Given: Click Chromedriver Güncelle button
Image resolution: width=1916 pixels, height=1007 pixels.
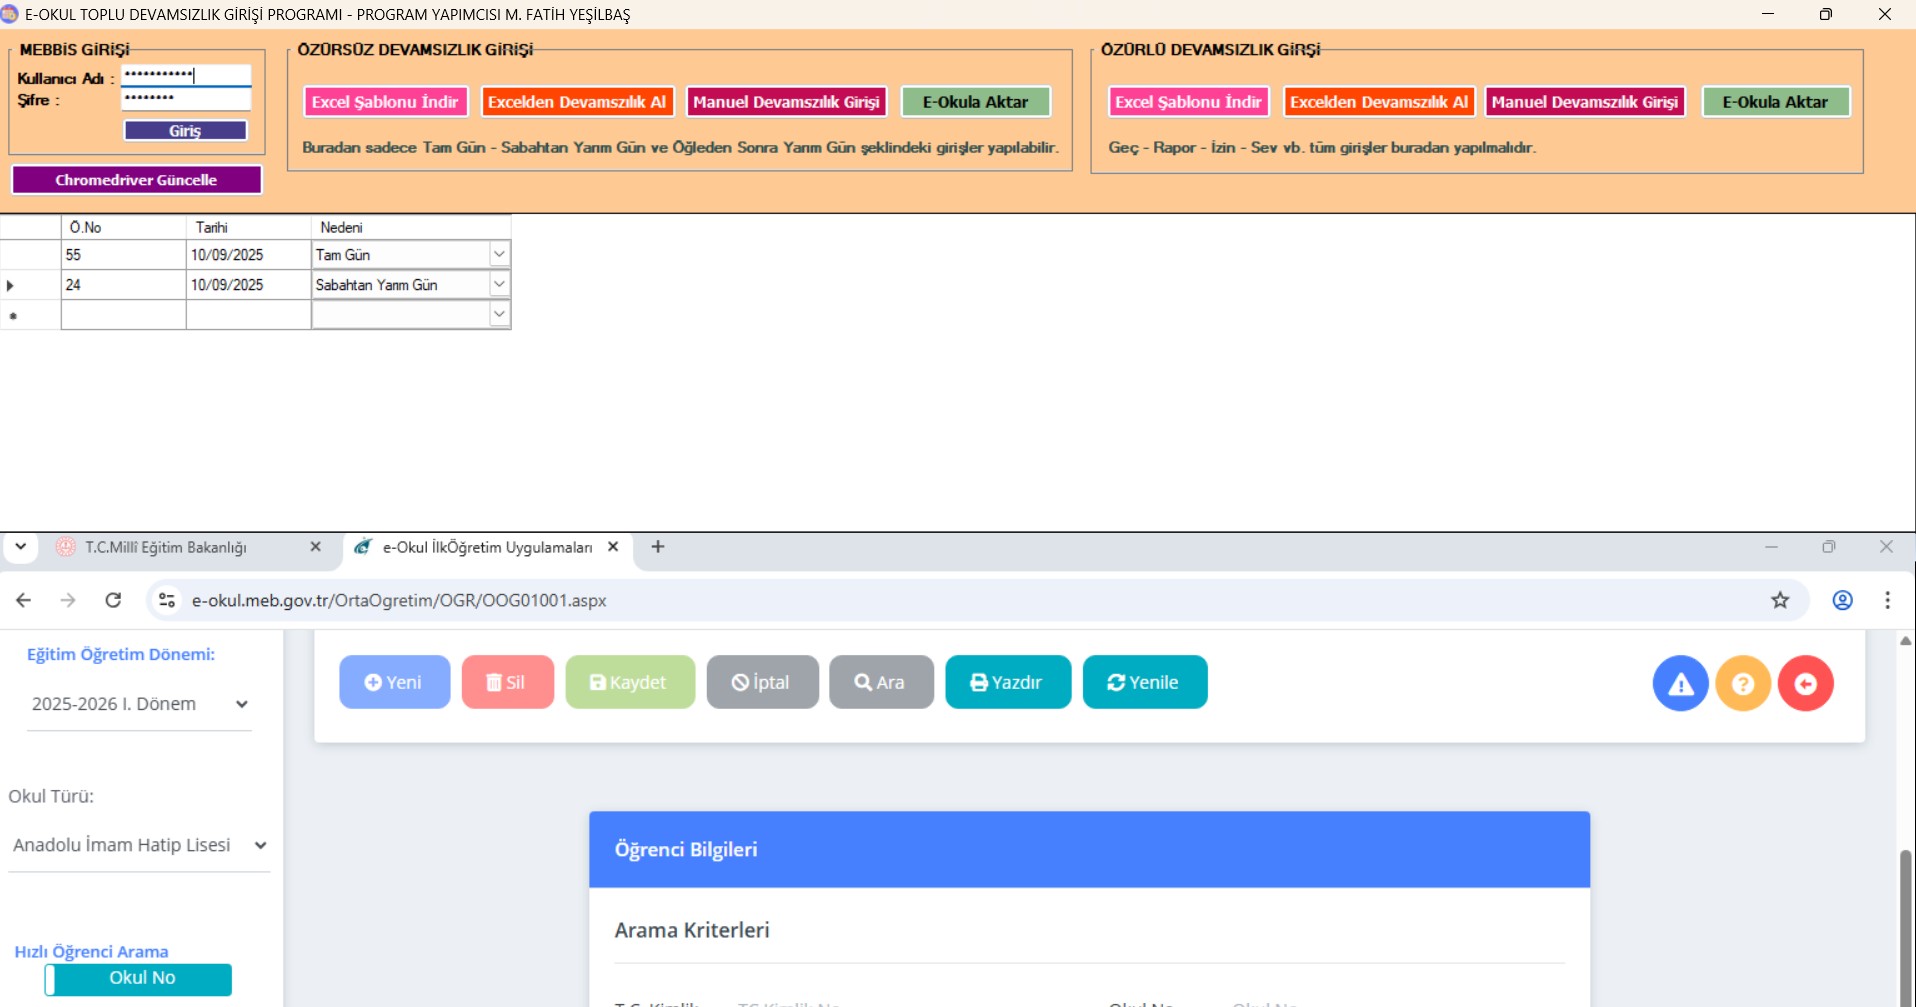Looking at the screenshot, I should coord(136,180).
